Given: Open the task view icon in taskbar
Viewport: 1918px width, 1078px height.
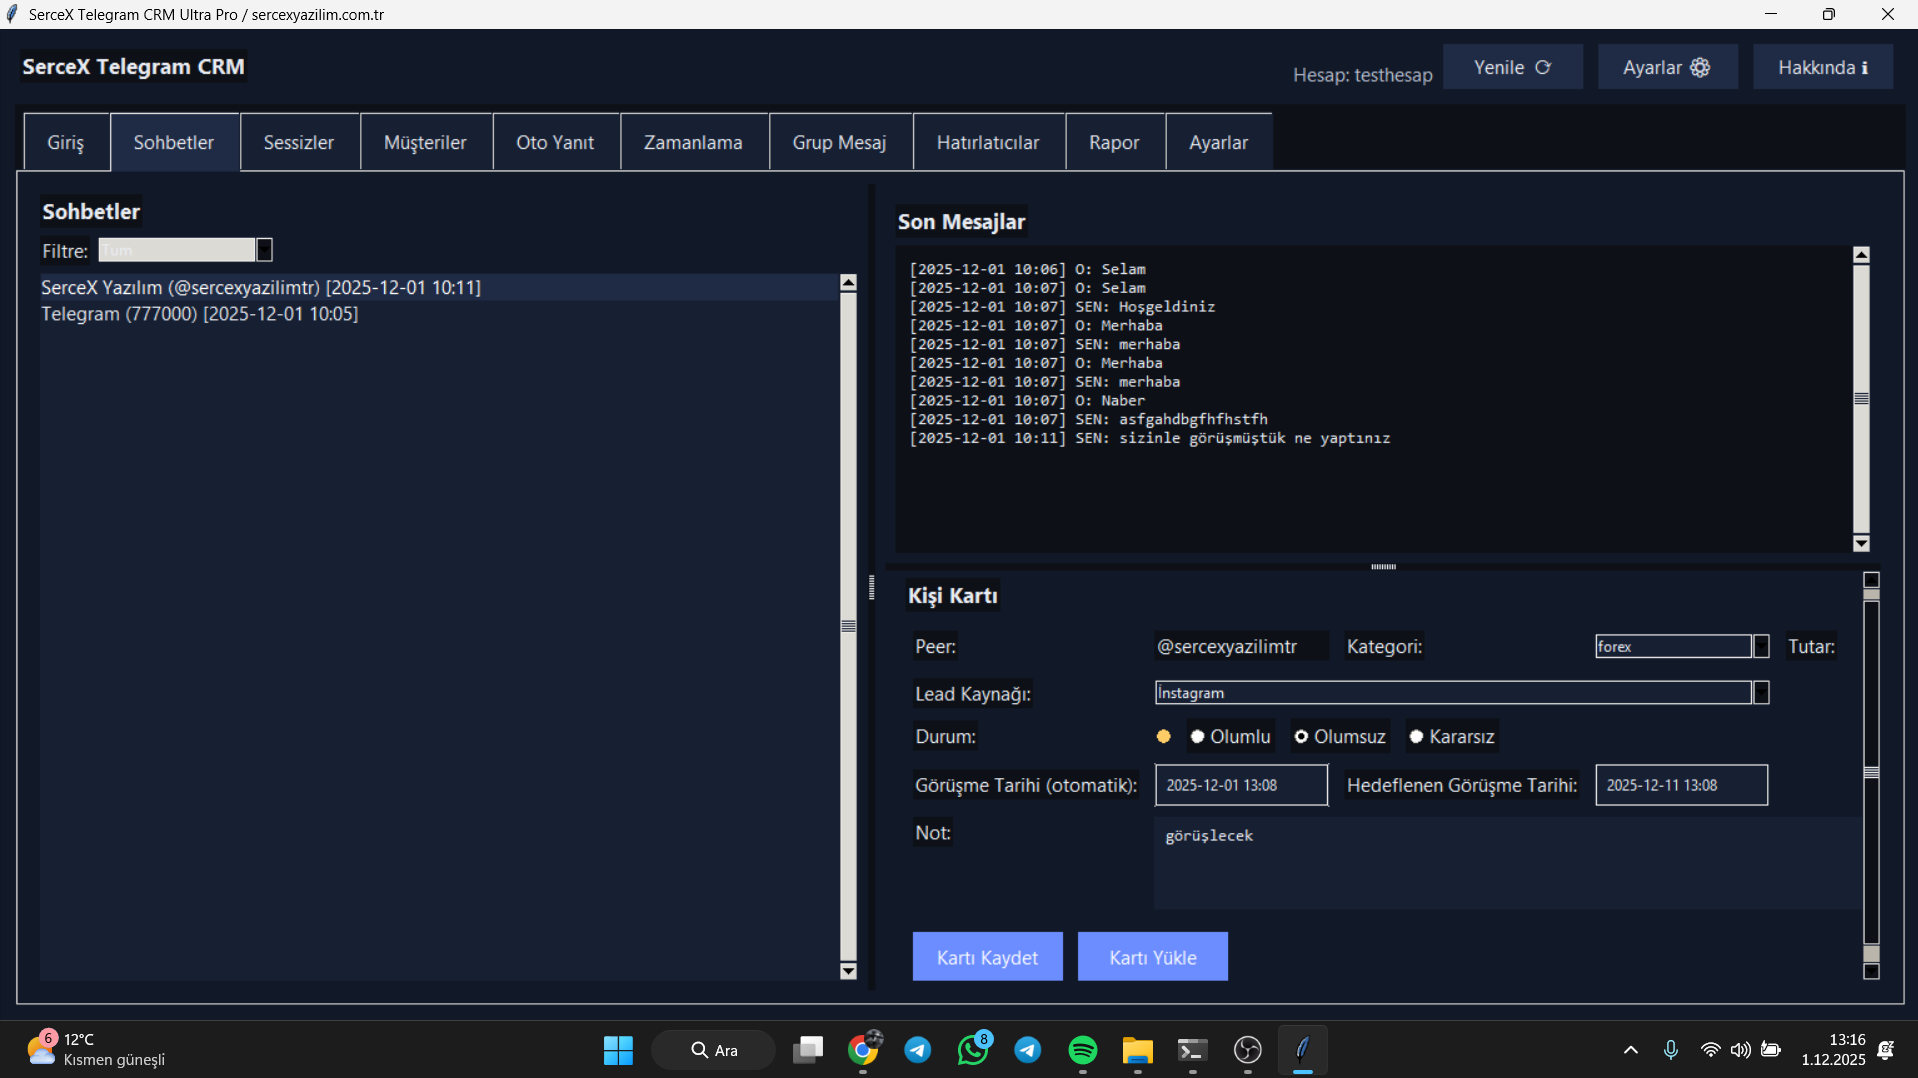Looking at the screenshot, I should tap(808, 1050).
